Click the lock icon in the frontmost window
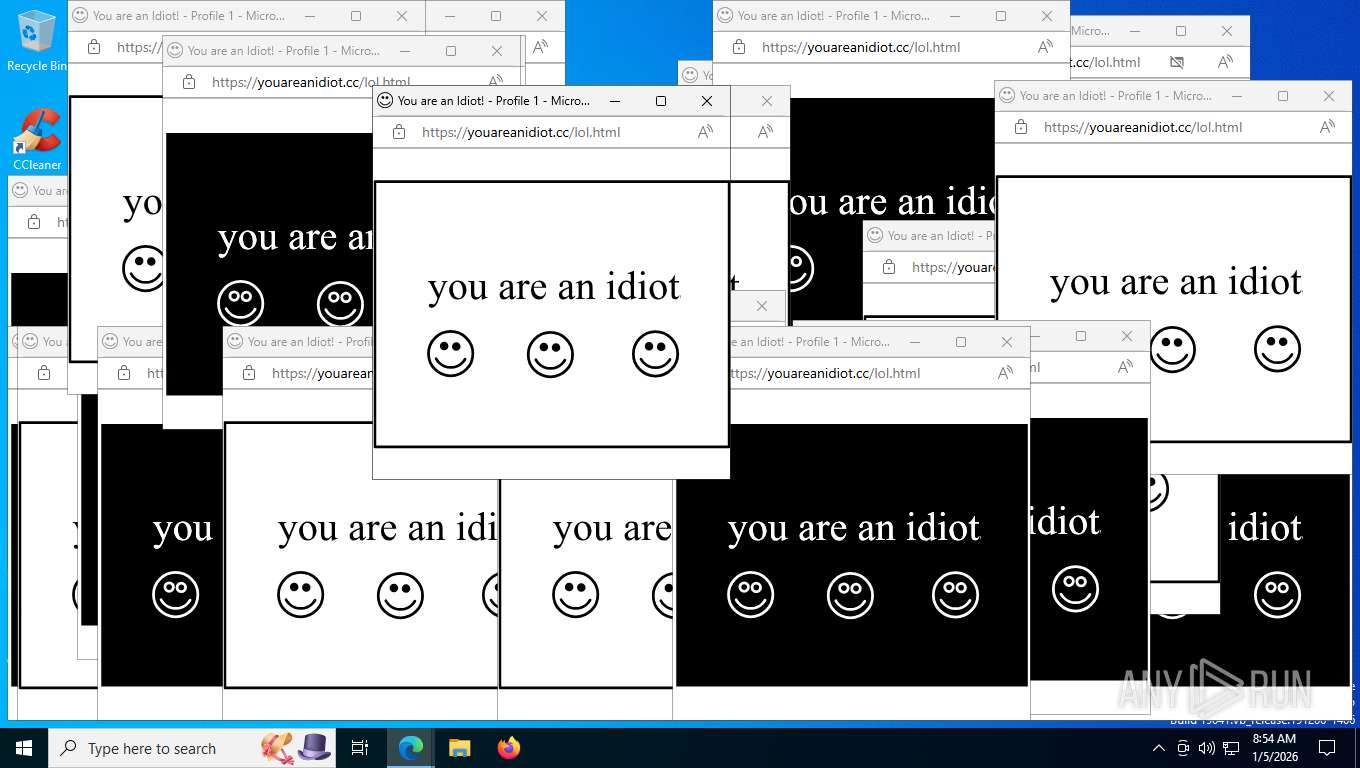This screenshot has height=768, width=1360. point(398,132)
